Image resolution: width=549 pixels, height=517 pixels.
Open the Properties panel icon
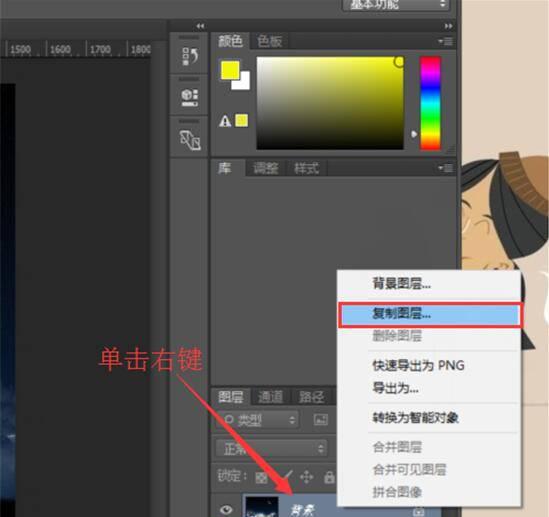pyautogui.click(x=190, y=98)
